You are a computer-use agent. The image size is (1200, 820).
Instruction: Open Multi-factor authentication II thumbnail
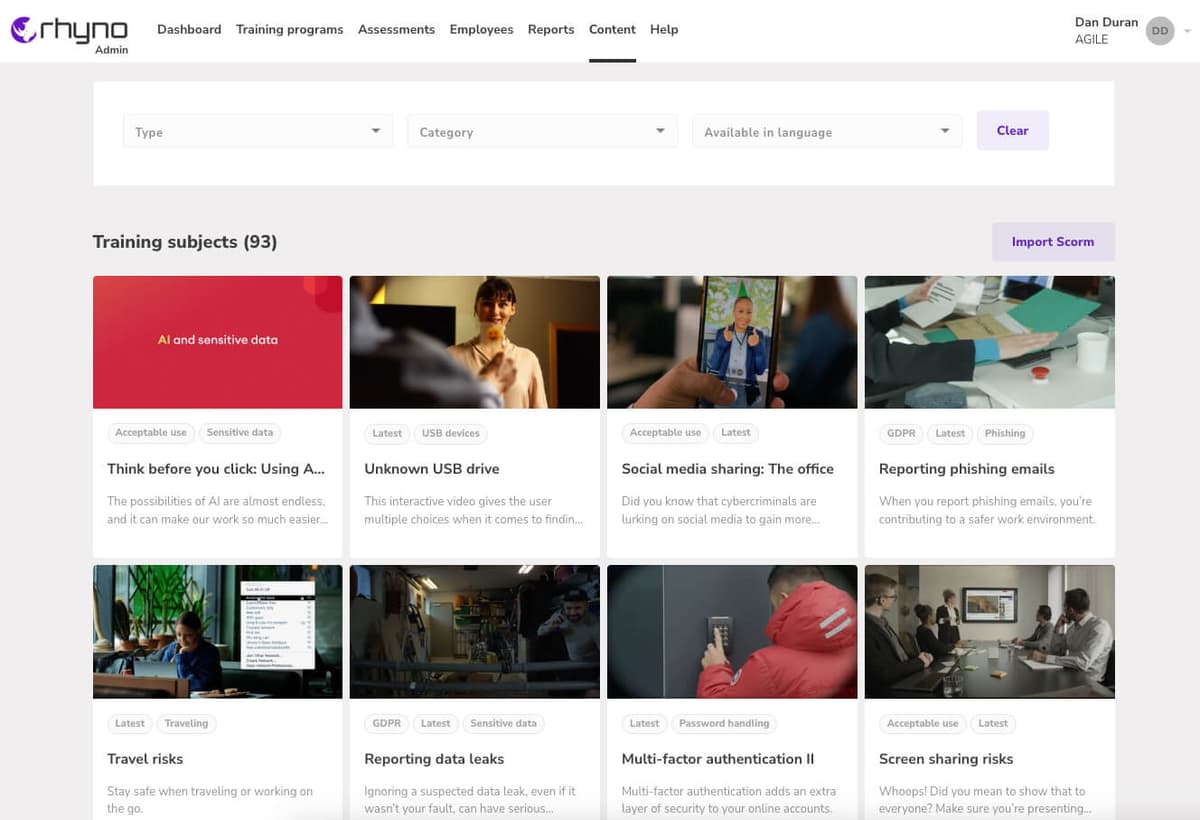(x=731, y=631)
